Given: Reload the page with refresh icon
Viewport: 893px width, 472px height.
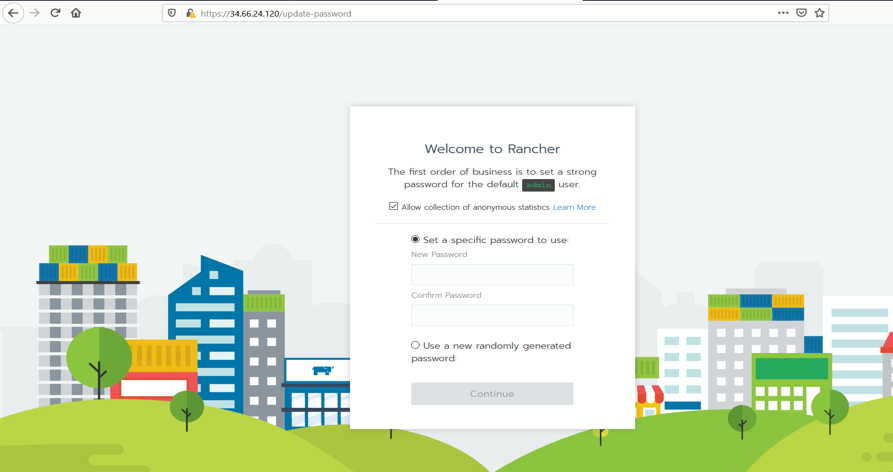Looking at the screenshot, I should pos(55,13).
